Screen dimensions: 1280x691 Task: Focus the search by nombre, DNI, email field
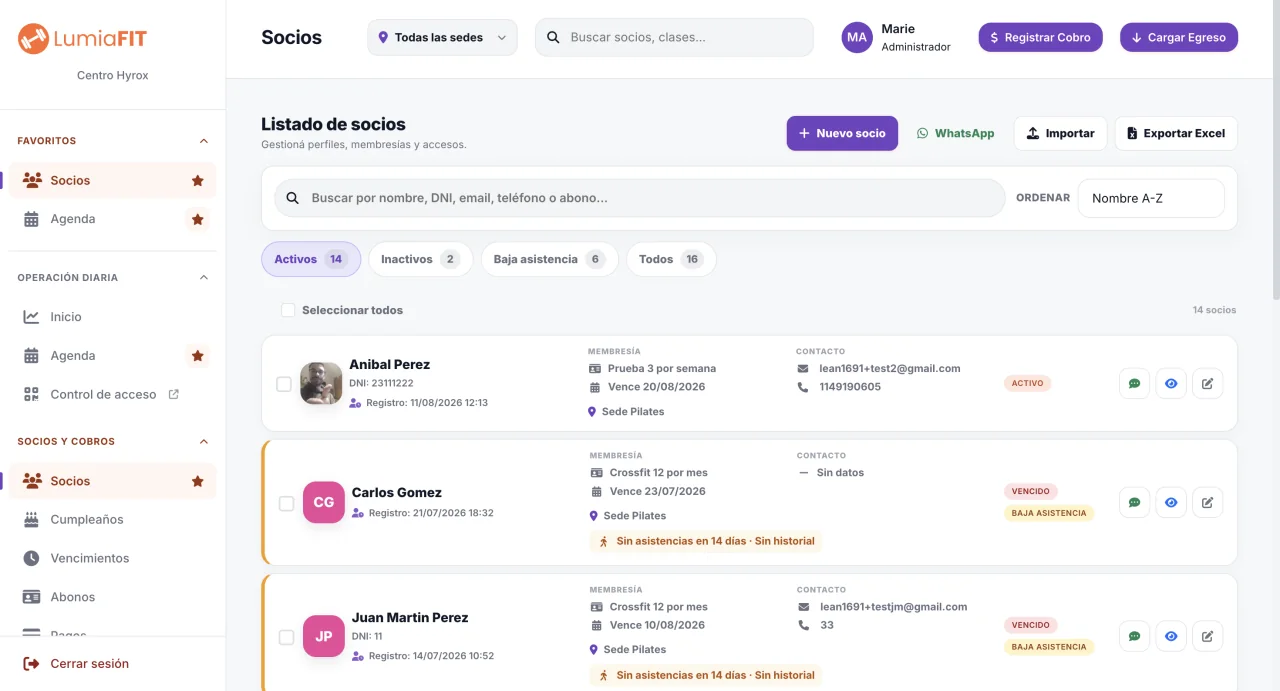640,198
